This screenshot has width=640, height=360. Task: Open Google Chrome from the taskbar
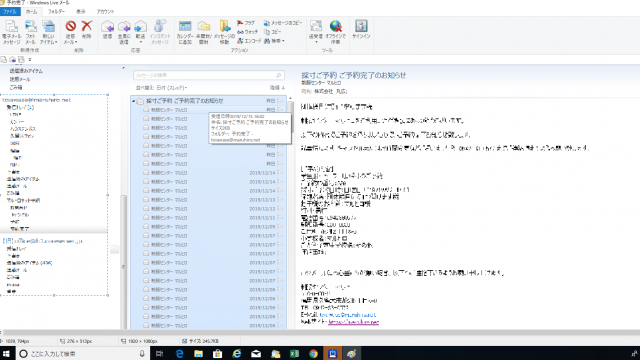coord(313,353)
